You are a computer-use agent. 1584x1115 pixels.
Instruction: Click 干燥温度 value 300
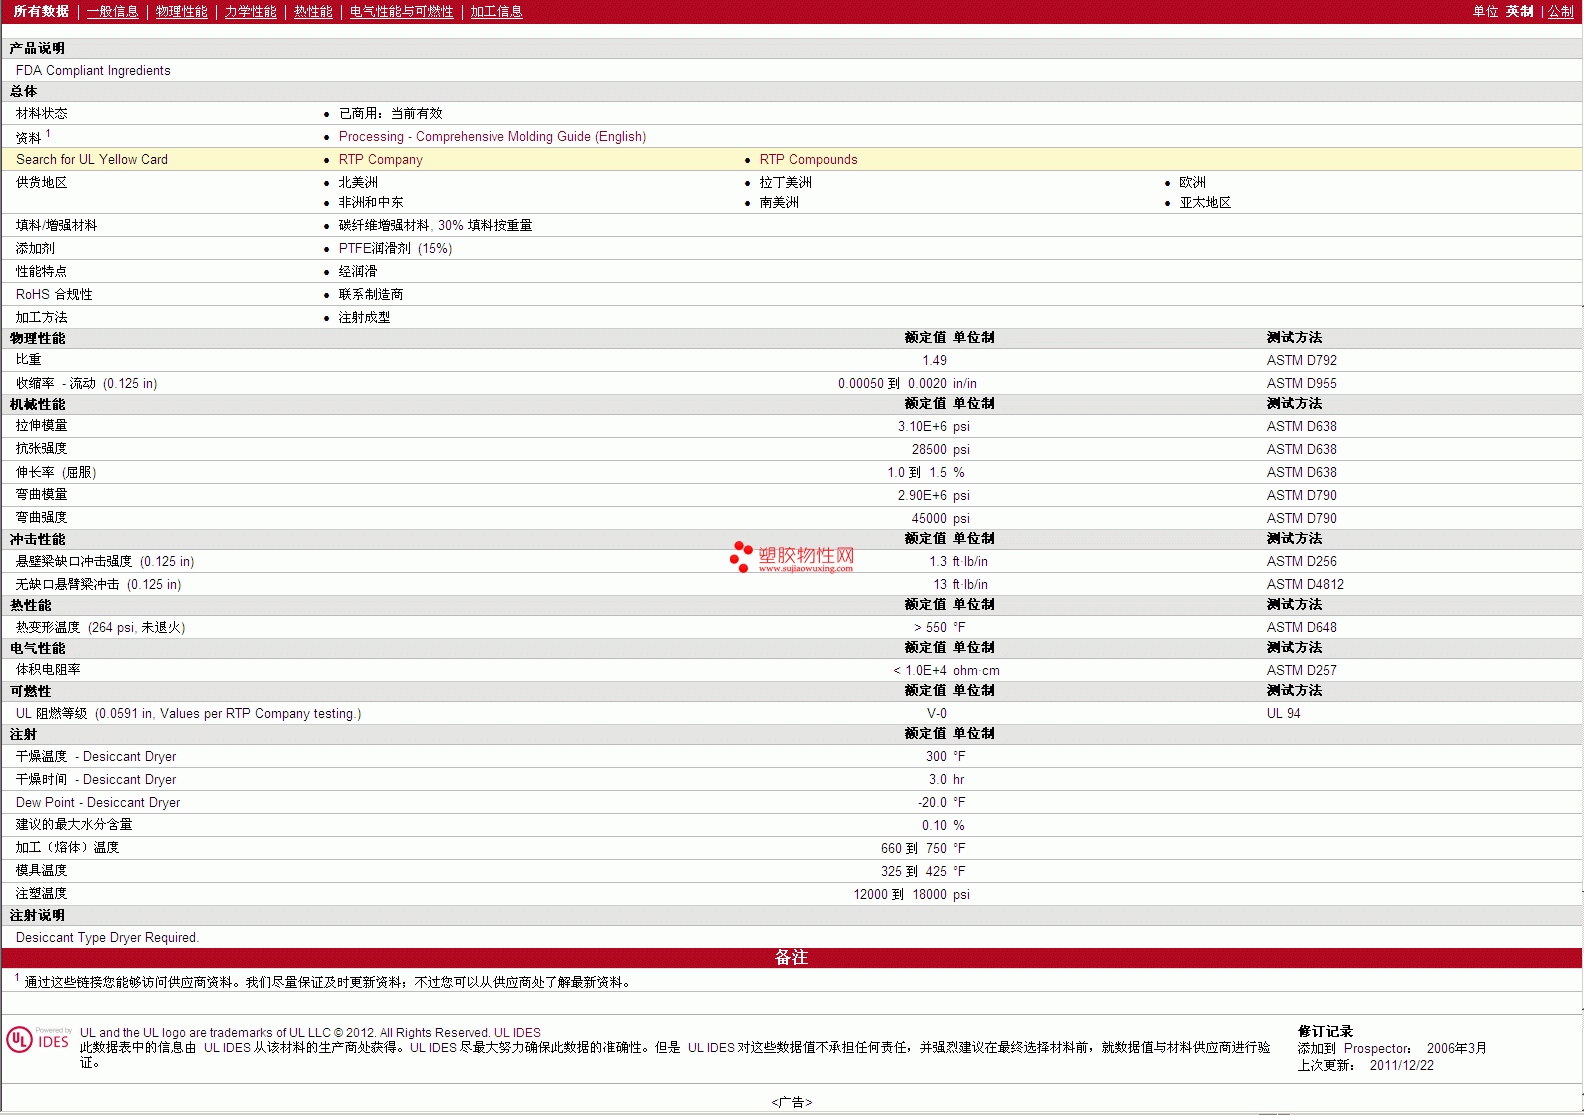pos(936,757)
